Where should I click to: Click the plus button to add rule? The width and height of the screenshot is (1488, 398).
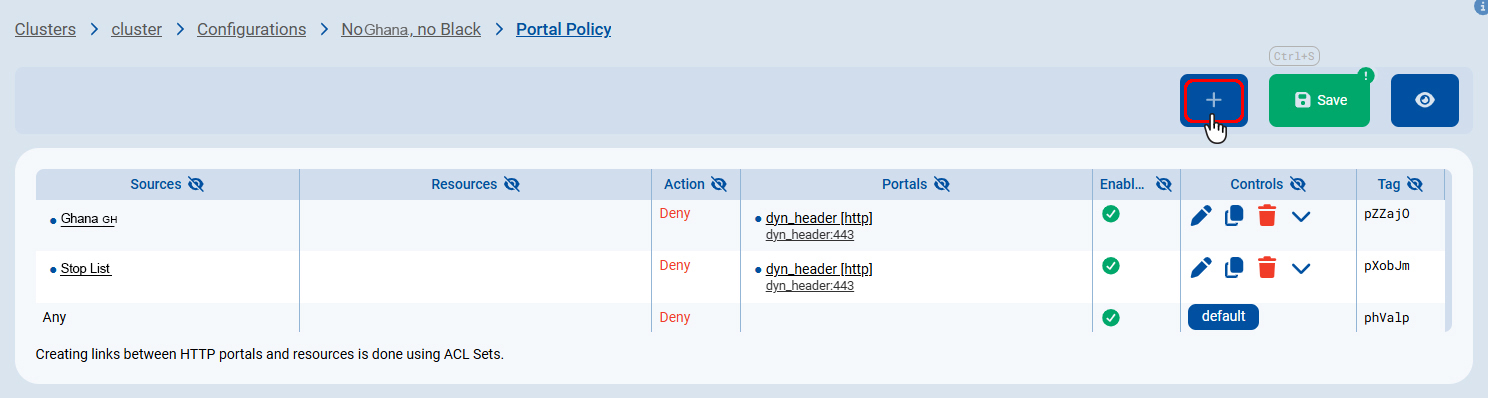[x=1213, y=100]
